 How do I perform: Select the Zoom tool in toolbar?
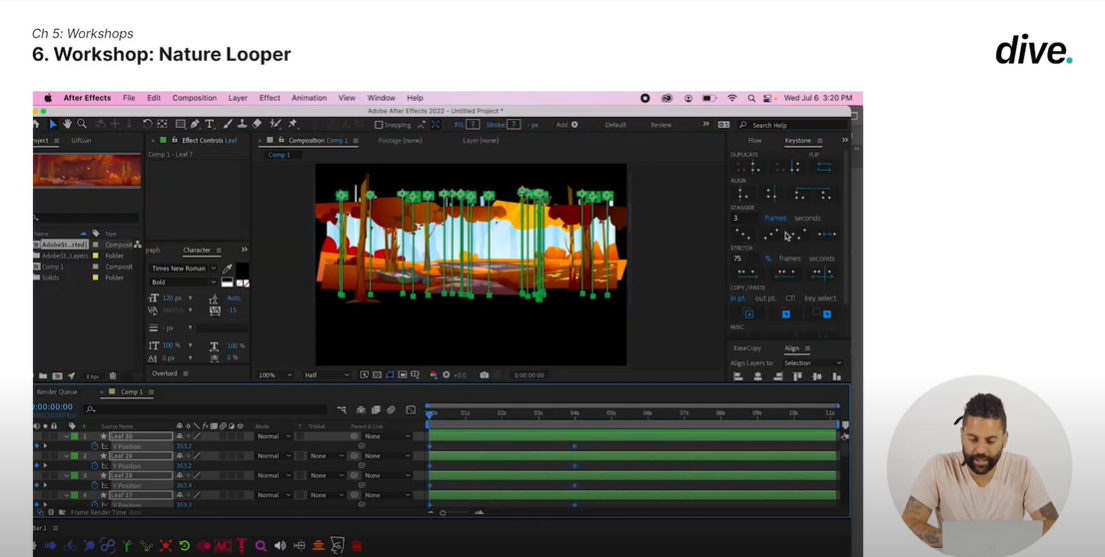click(x=82, y=125)
